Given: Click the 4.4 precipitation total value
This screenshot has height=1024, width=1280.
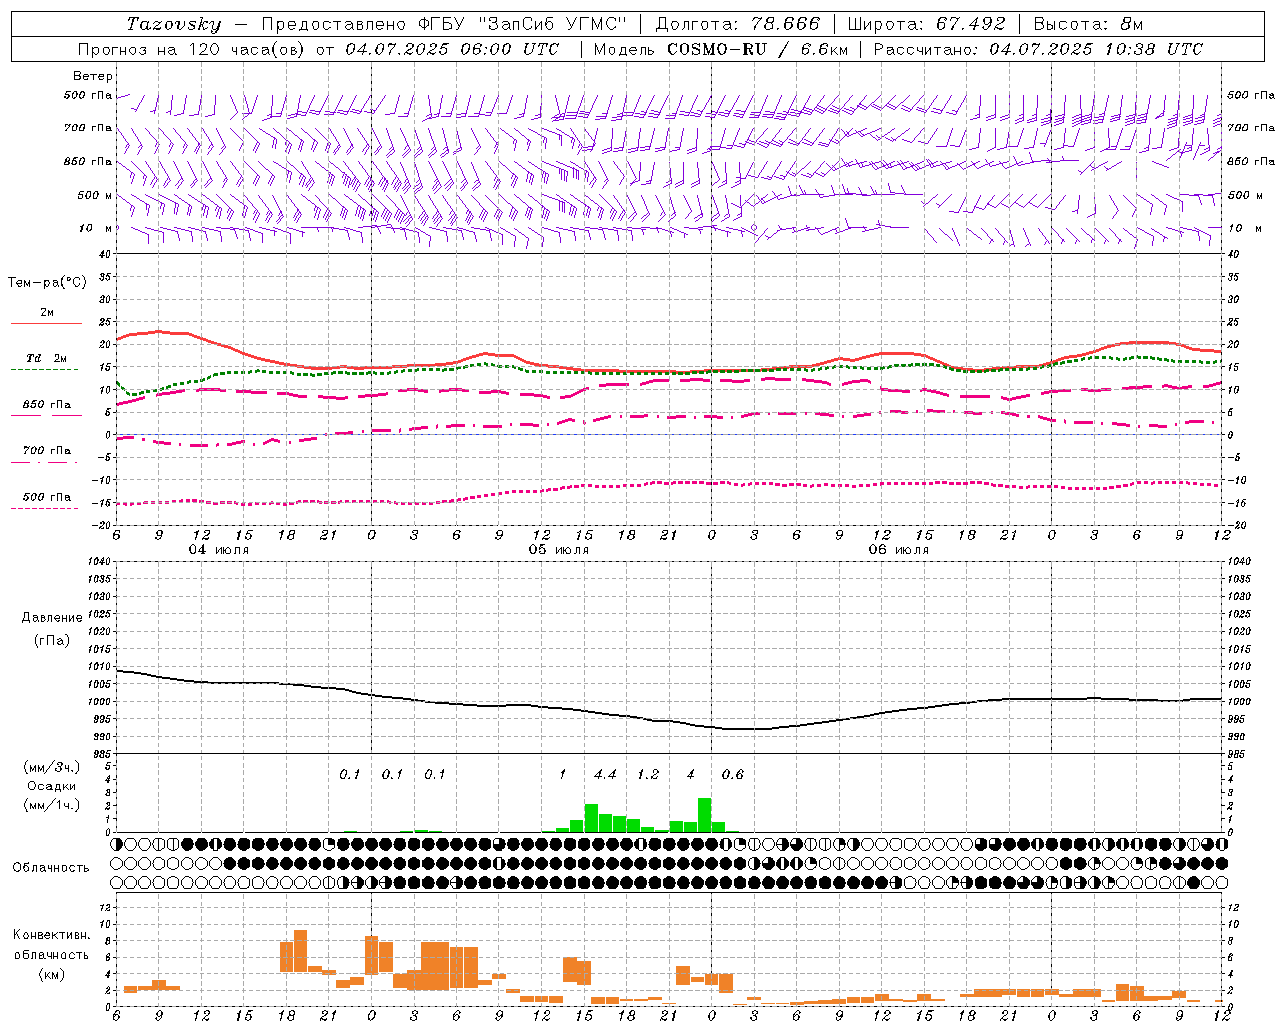Looking at the screenshot, I should [605, 774].
